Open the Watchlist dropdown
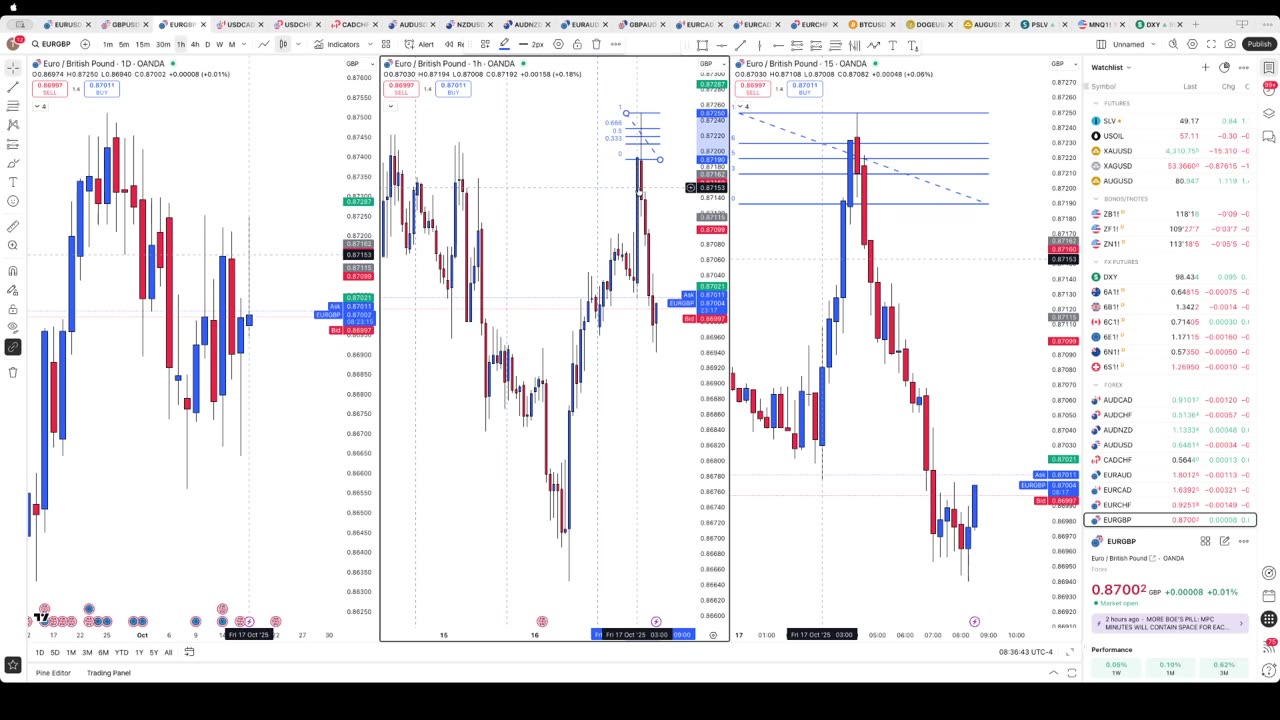Viewport: 1280px width, 720px height. coord(1111,67)
